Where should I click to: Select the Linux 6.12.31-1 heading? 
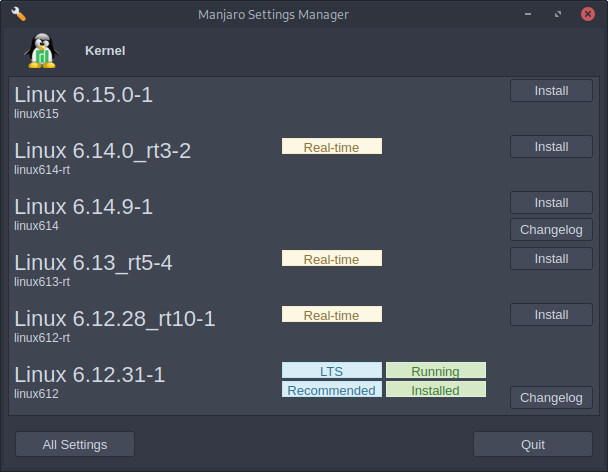(x=90, y=375)
